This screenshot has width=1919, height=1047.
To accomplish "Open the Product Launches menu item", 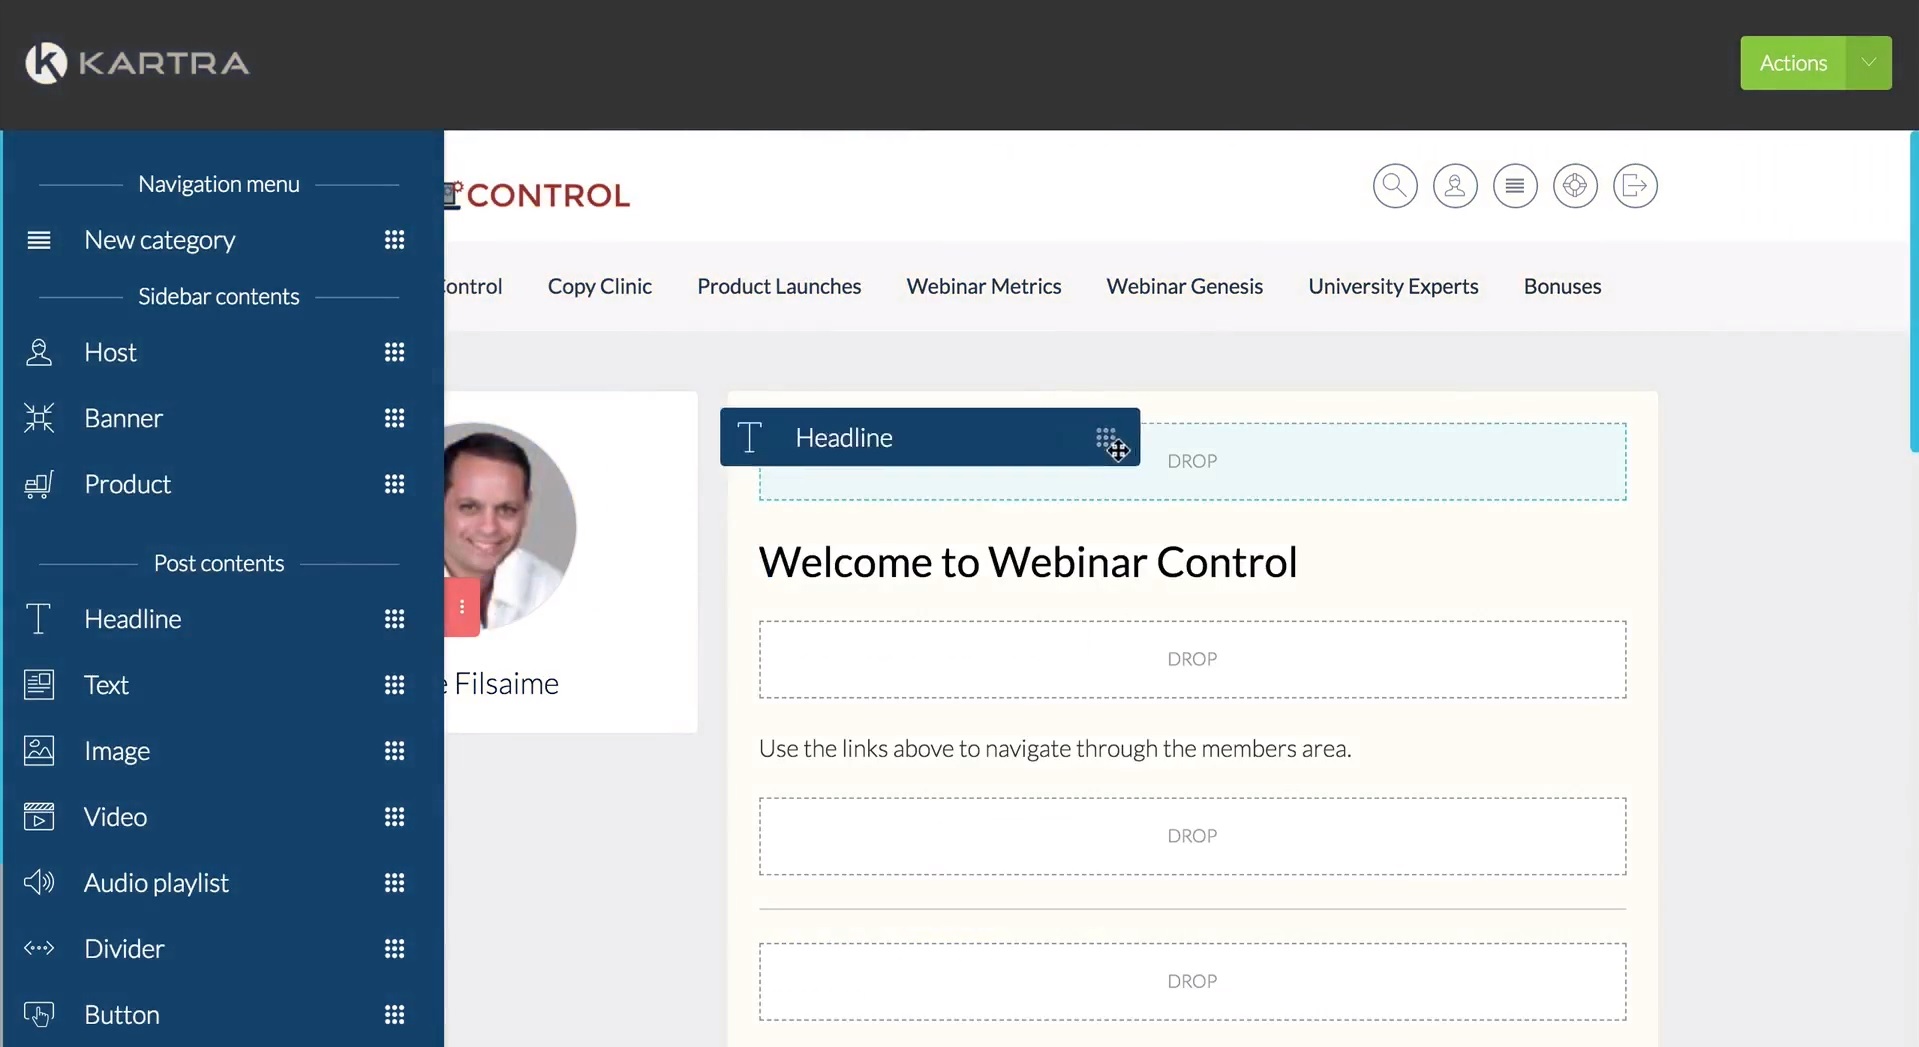I will (x=779, y=286).
